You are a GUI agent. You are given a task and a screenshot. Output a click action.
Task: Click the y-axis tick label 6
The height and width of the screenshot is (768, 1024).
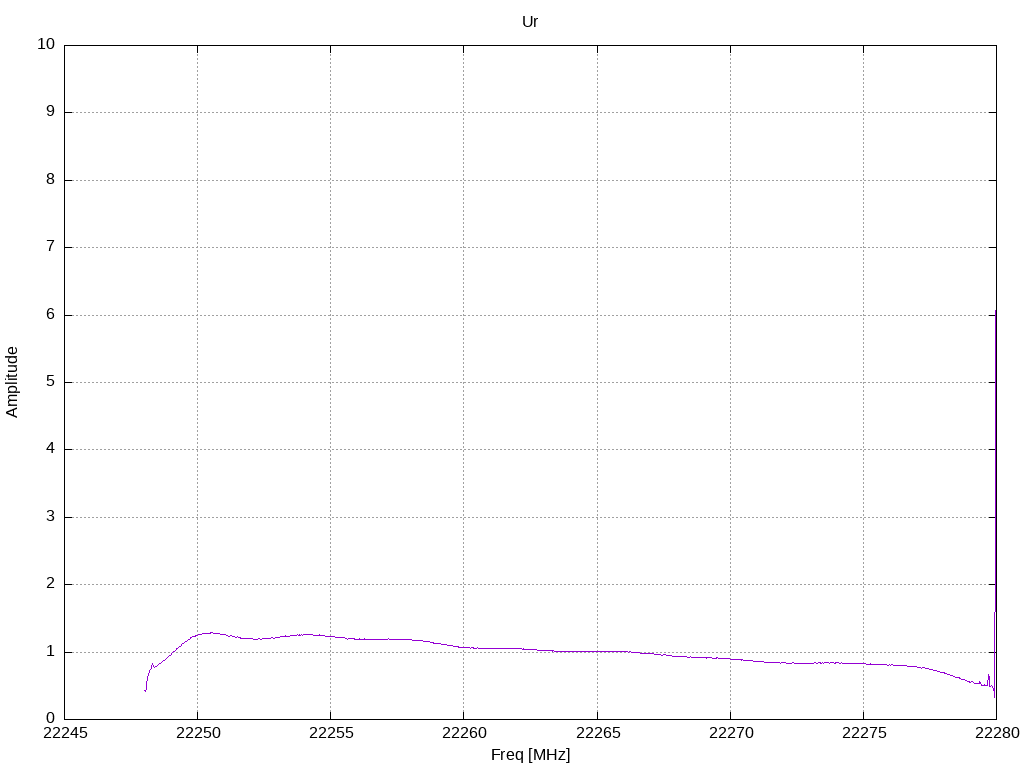50,314
